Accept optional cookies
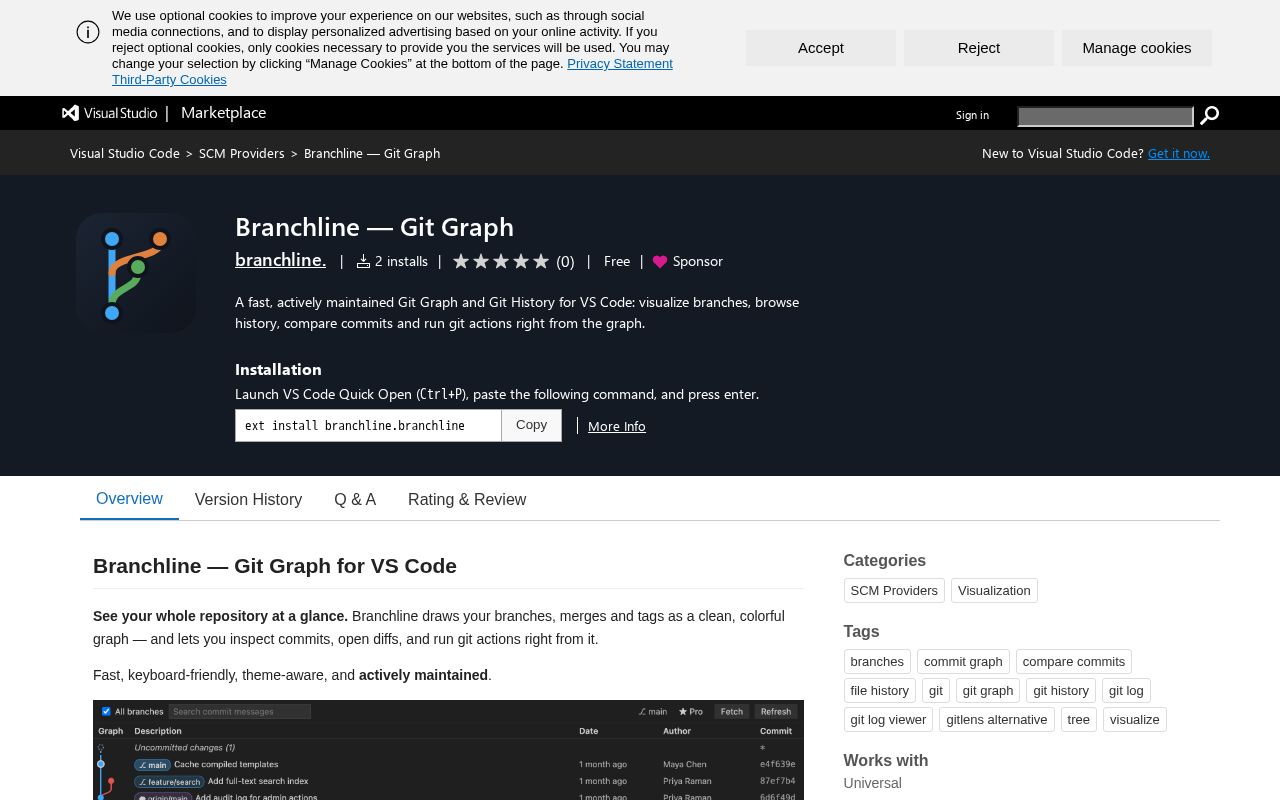The height and width of the screenshot is (800, 1280). point(821,48)
